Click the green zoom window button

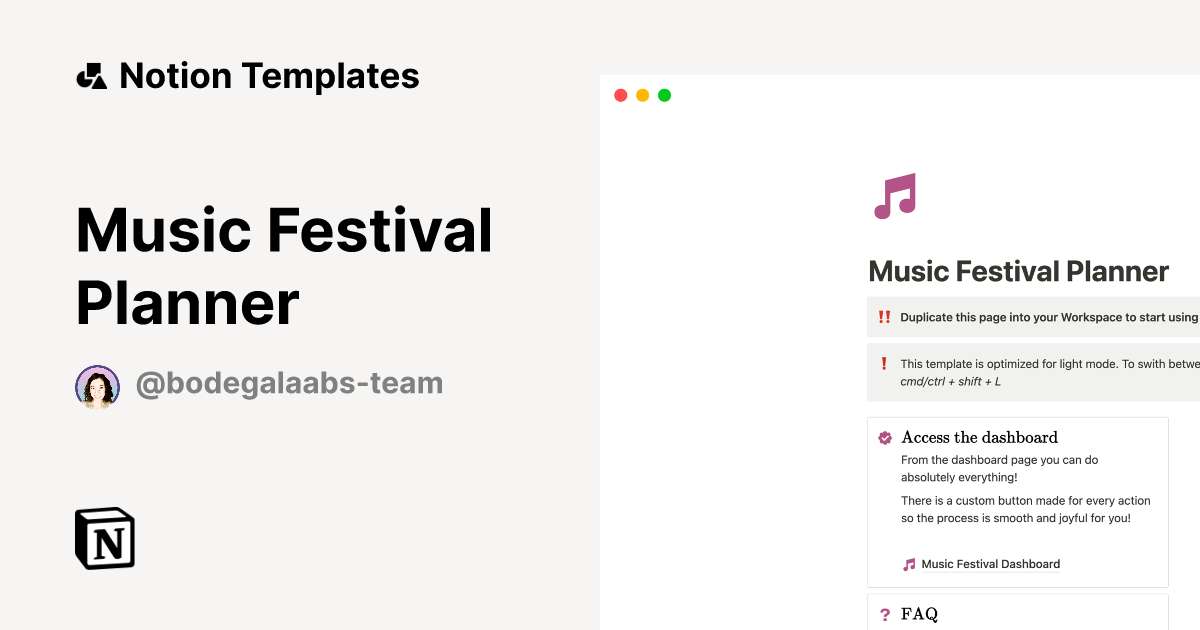coord(664,95)
